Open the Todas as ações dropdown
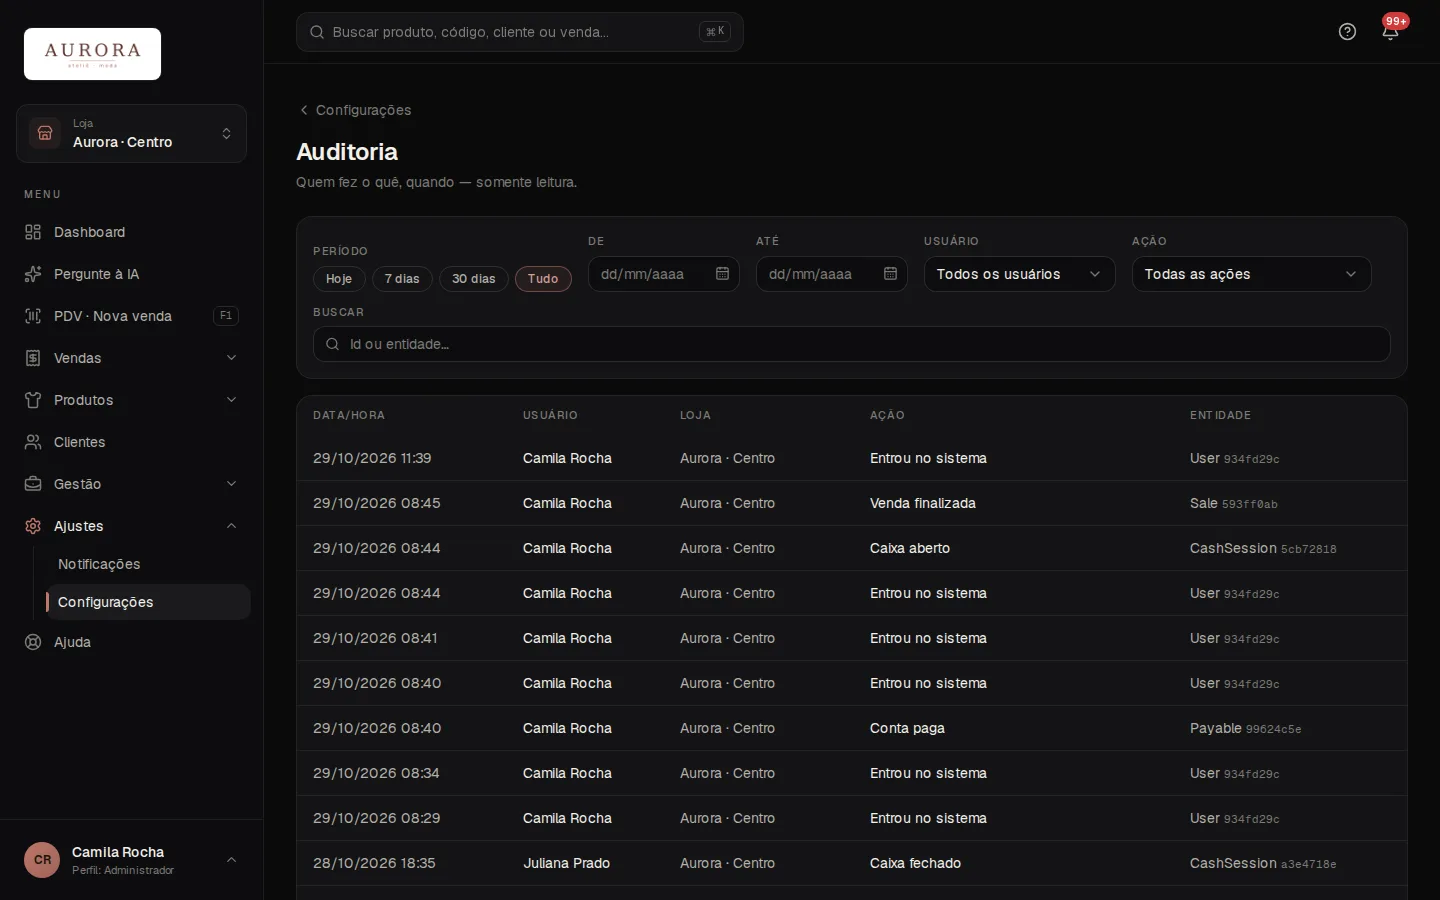The height and width of the screenshot is (900, 1440). (1251, 274)
